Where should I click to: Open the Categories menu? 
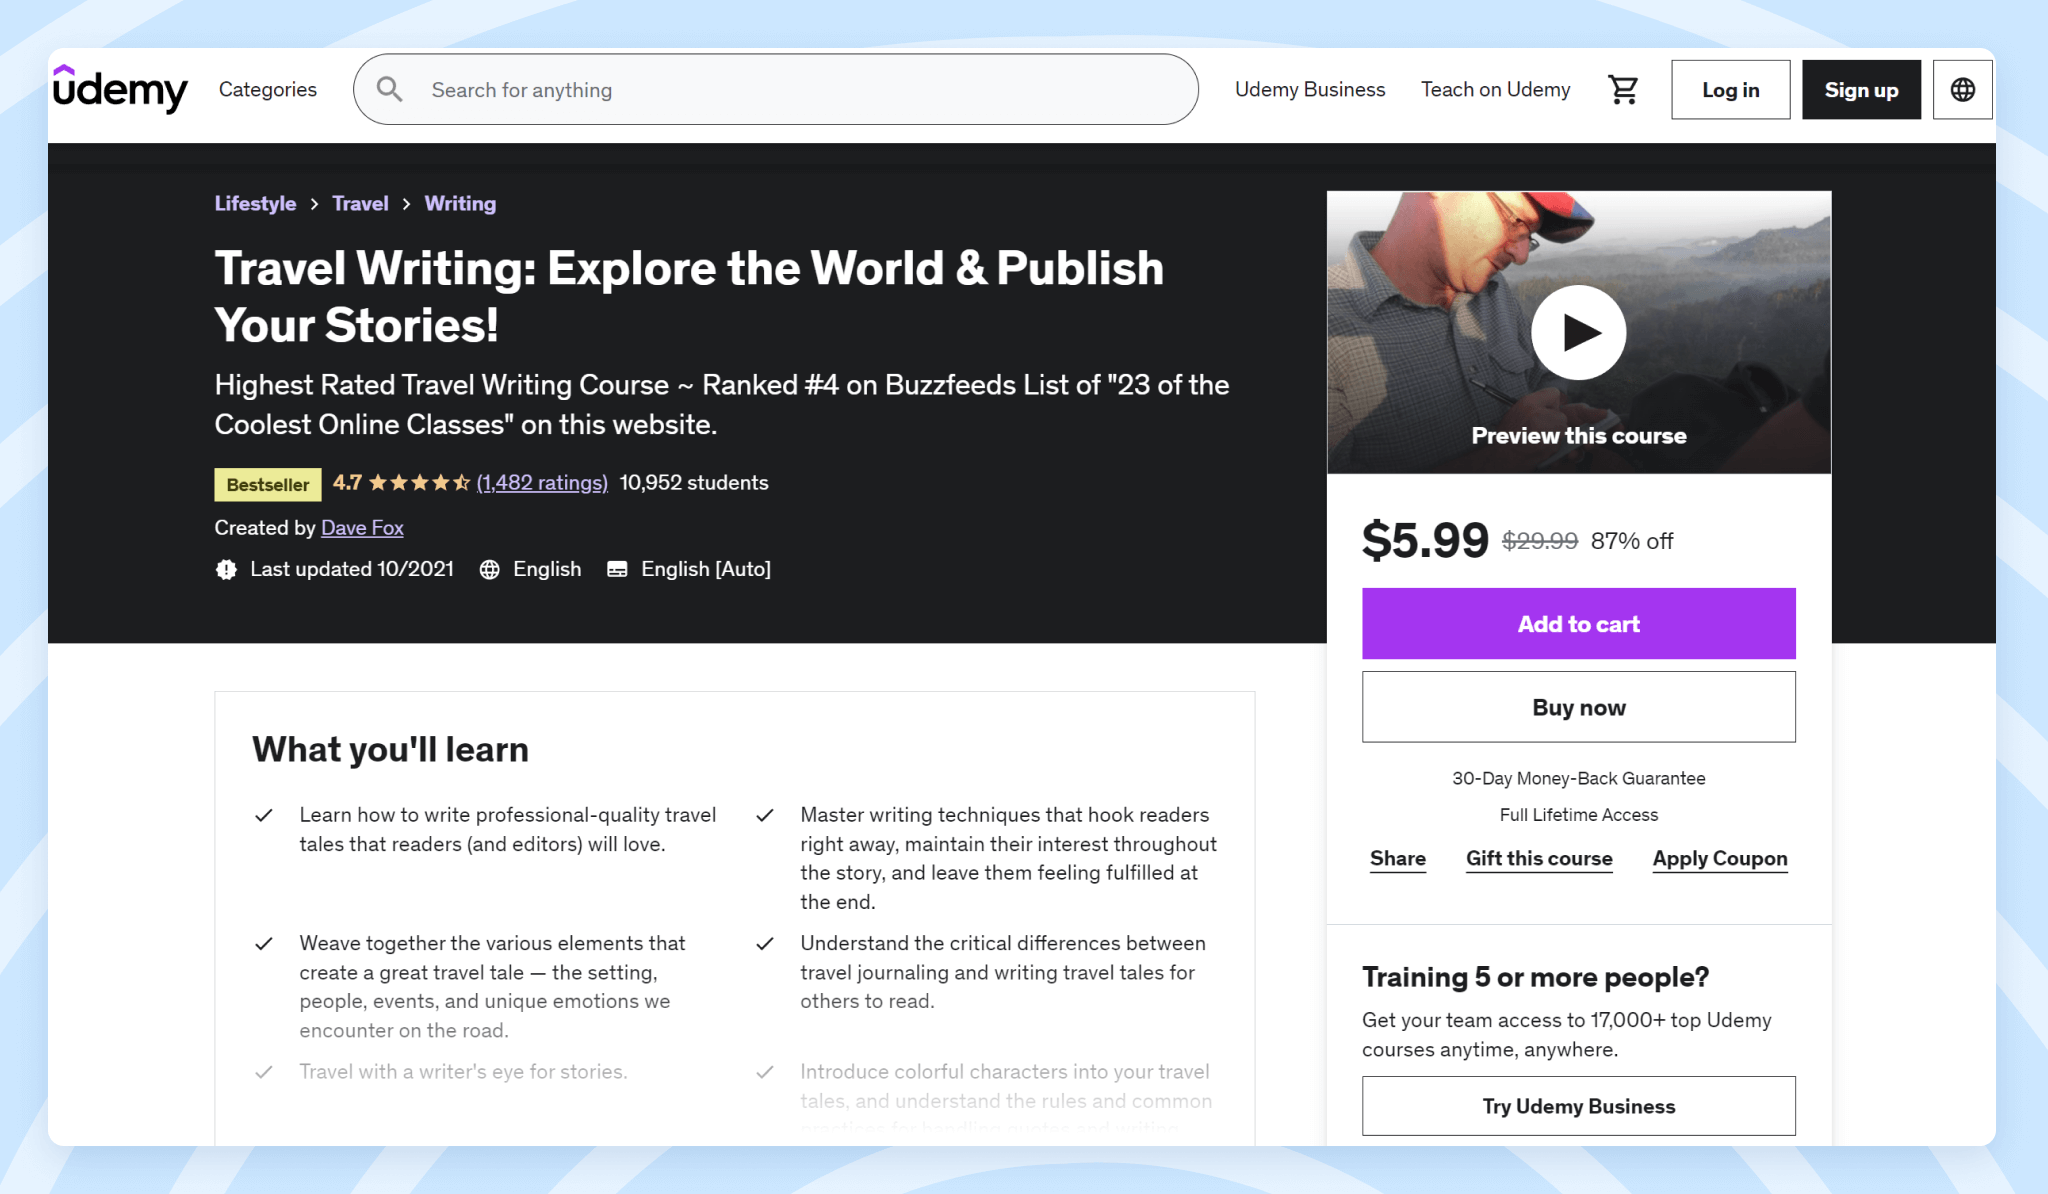click(268, 90)
